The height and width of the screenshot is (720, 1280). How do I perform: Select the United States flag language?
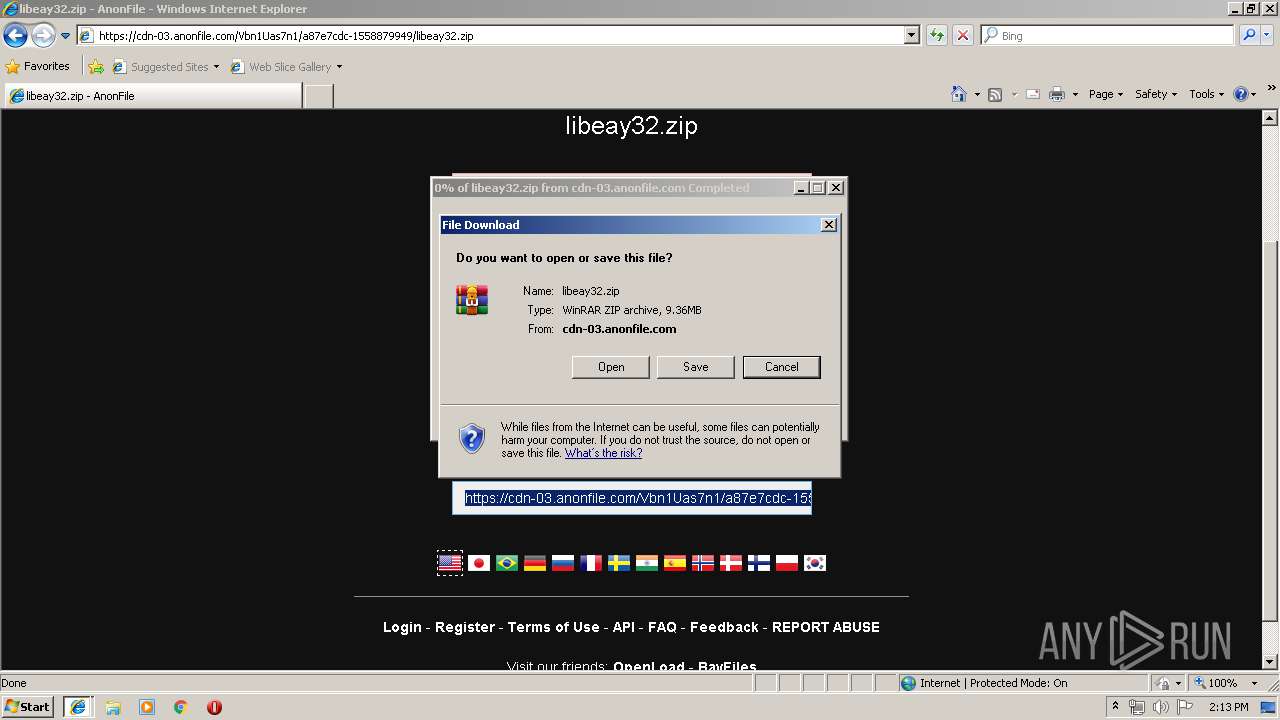[450, 563]
